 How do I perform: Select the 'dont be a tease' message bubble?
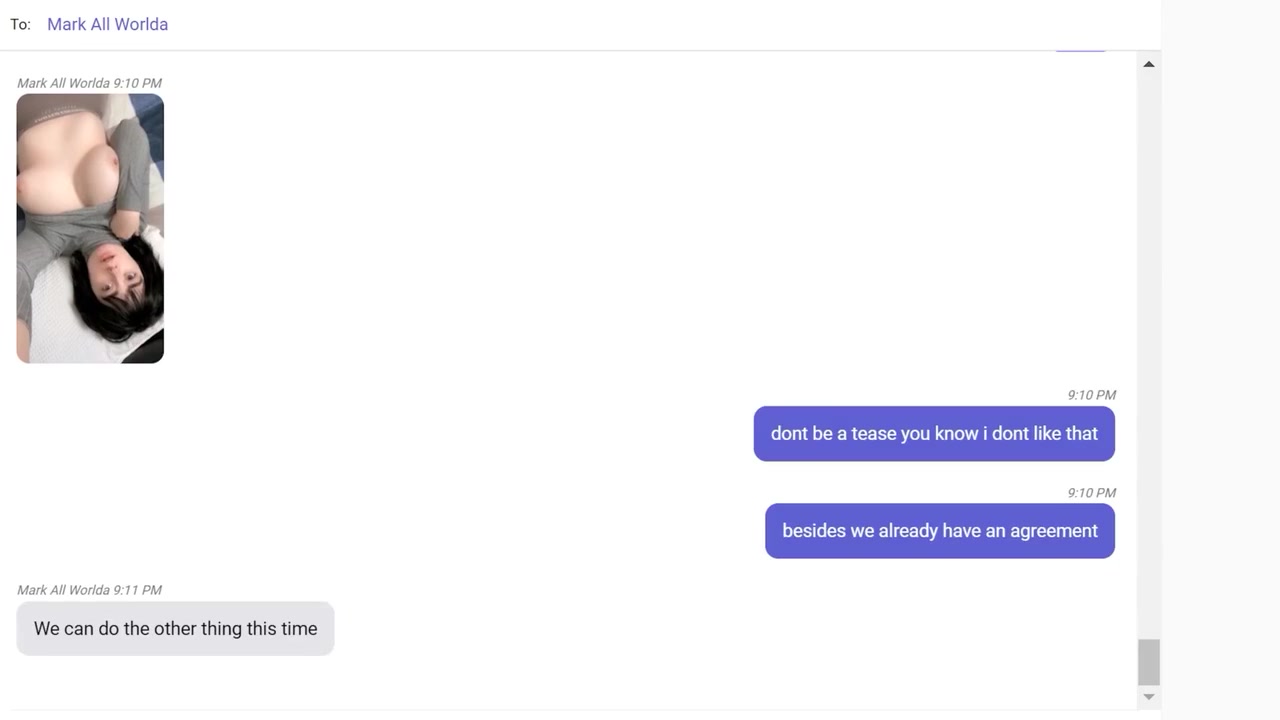coord(934,433)
